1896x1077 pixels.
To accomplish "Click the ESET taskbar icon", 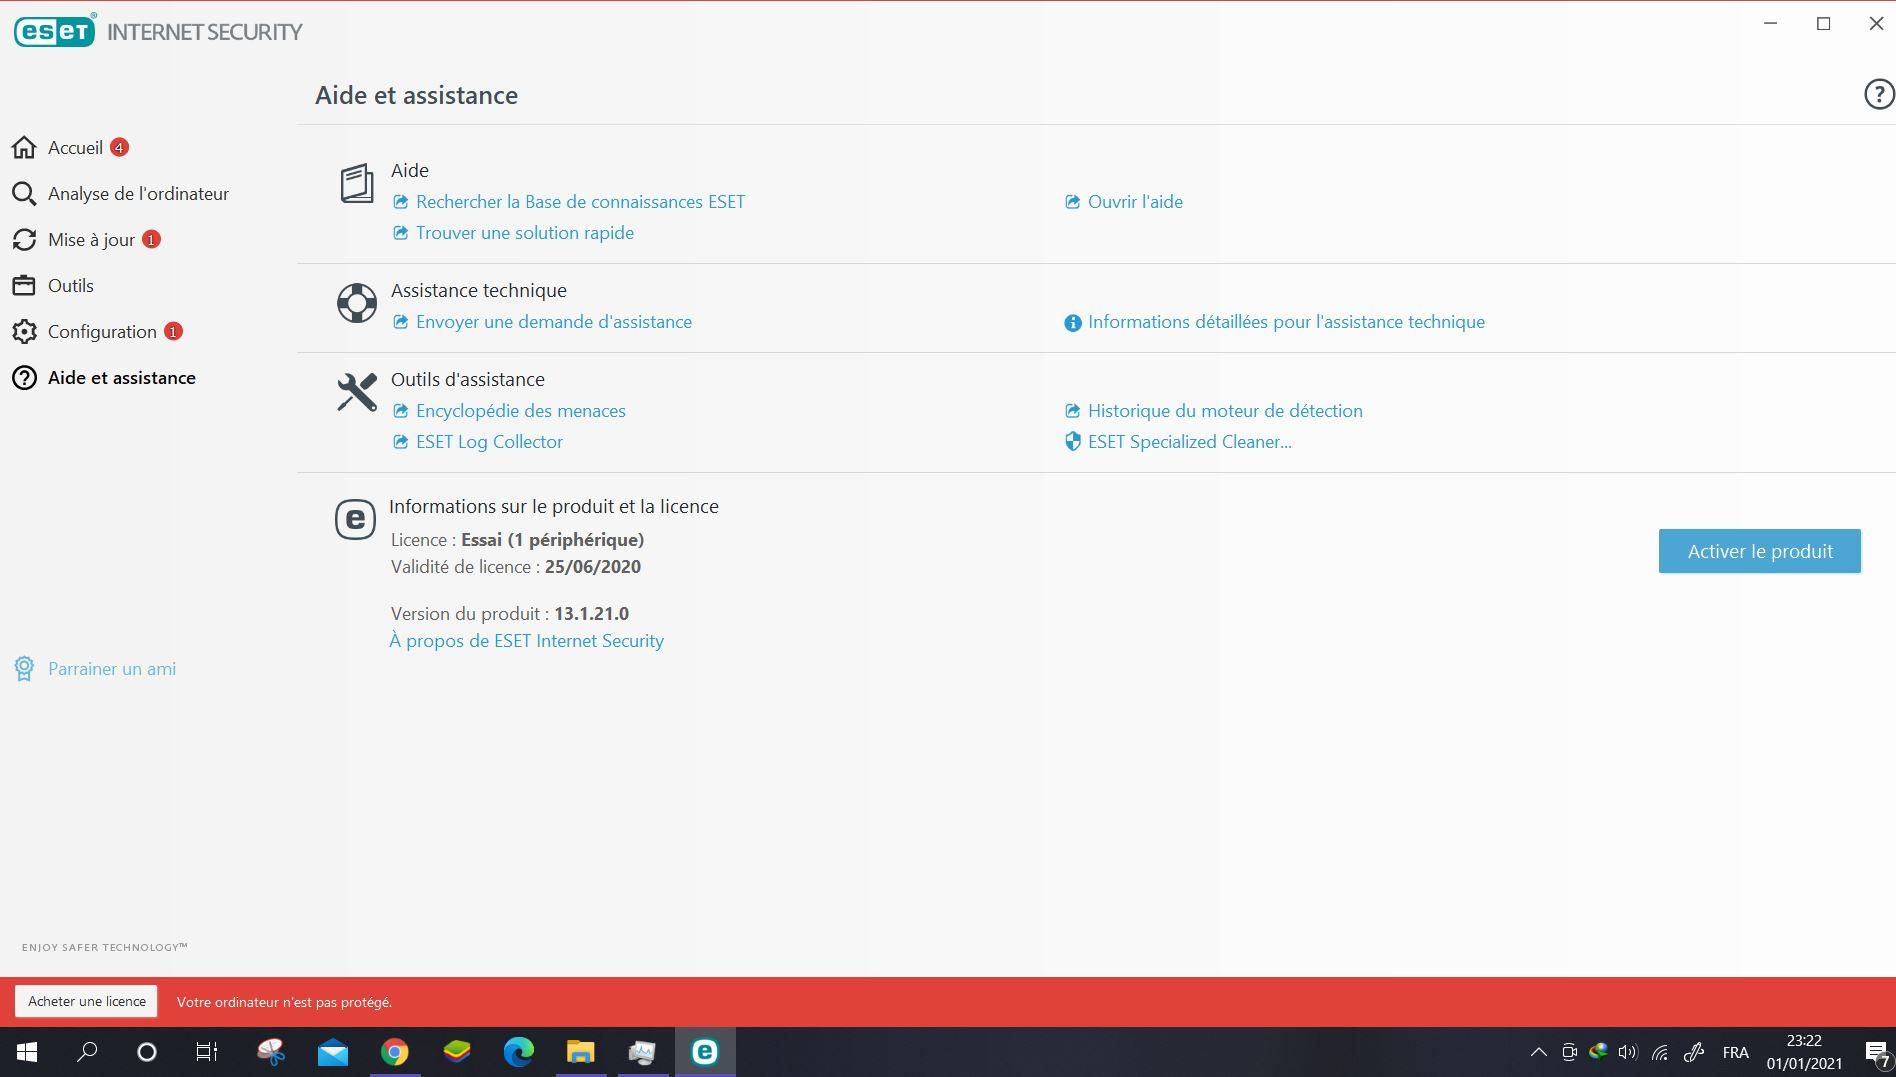I will point(705,1052).
